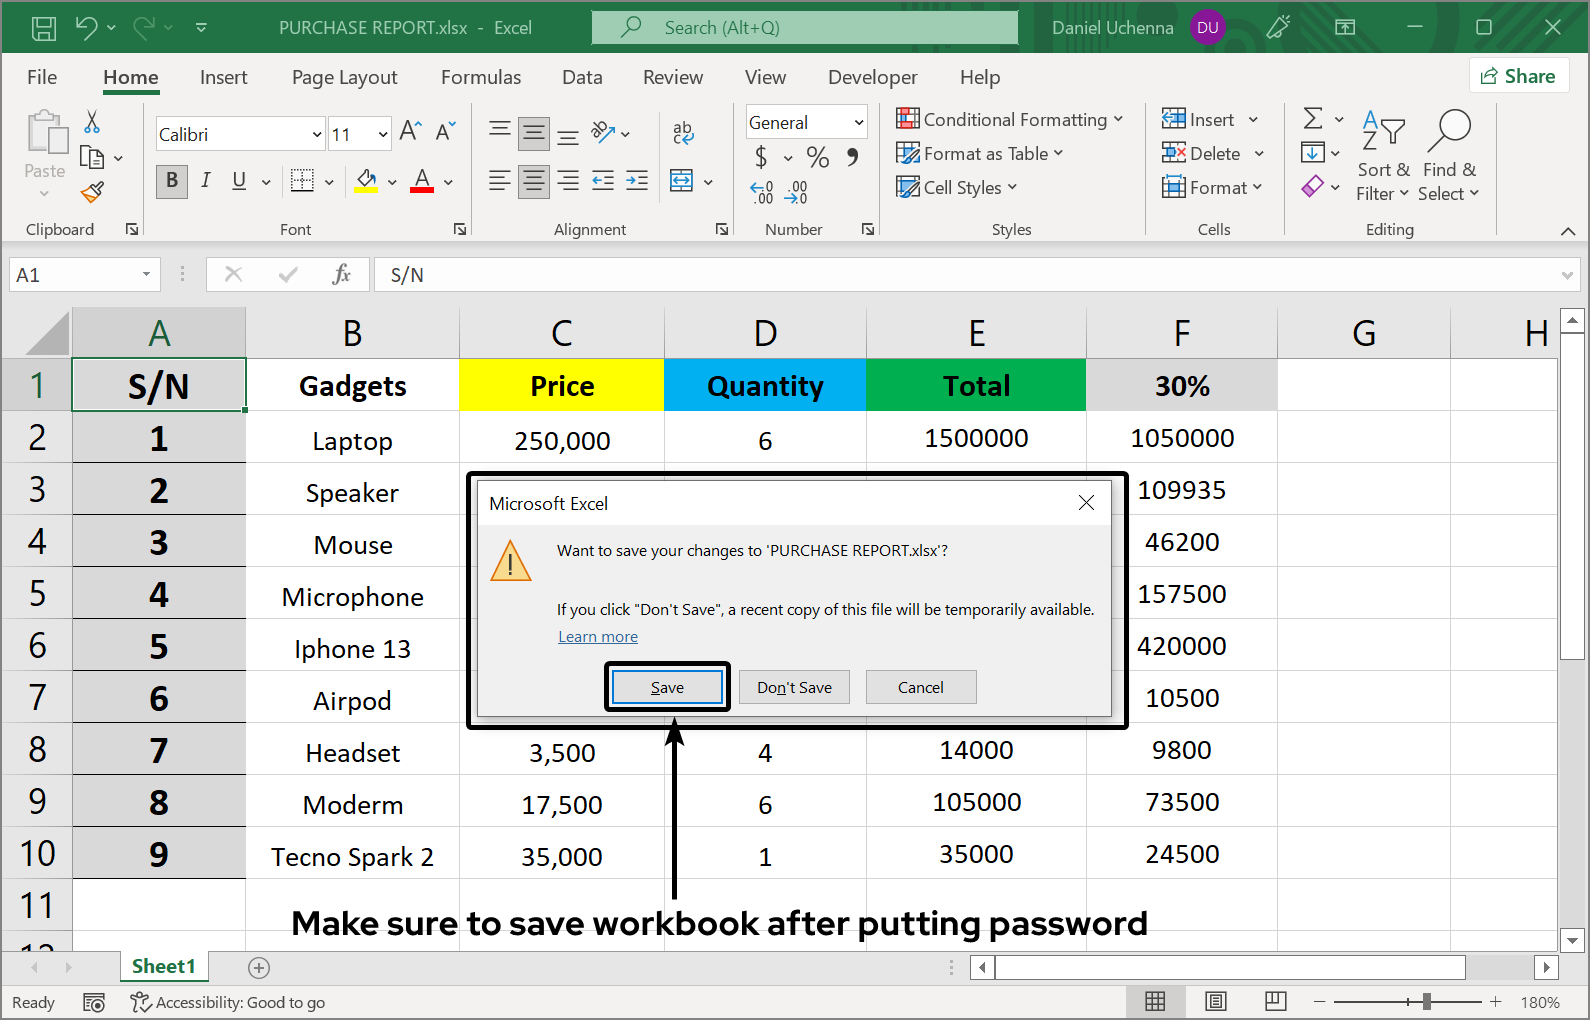Screen dimensions: 1590x1020
Task: Switch to the Page Layout tab
Action: click(x=344, y=77)
